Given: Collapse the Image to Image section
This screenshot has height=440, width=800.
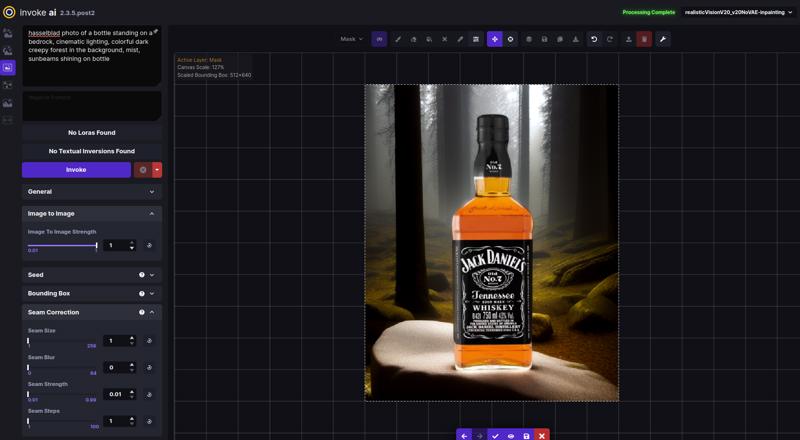Looking at the screenshot, I should (92, 214).
